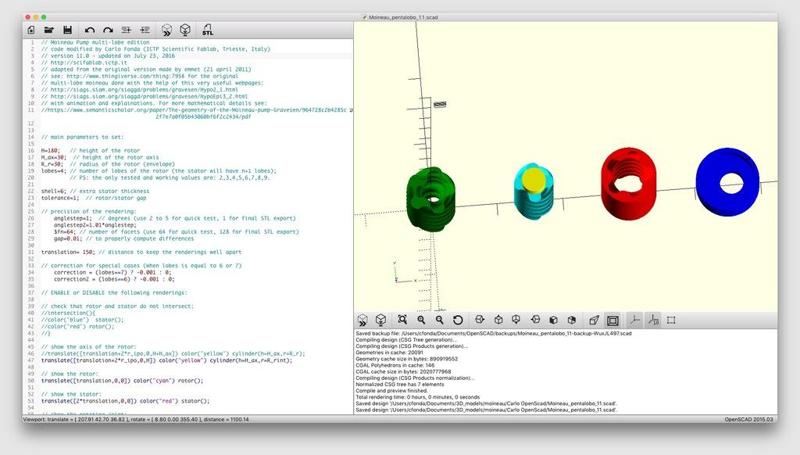
Task: Preview the design from the editor toolbar
Action: point(167,30)
